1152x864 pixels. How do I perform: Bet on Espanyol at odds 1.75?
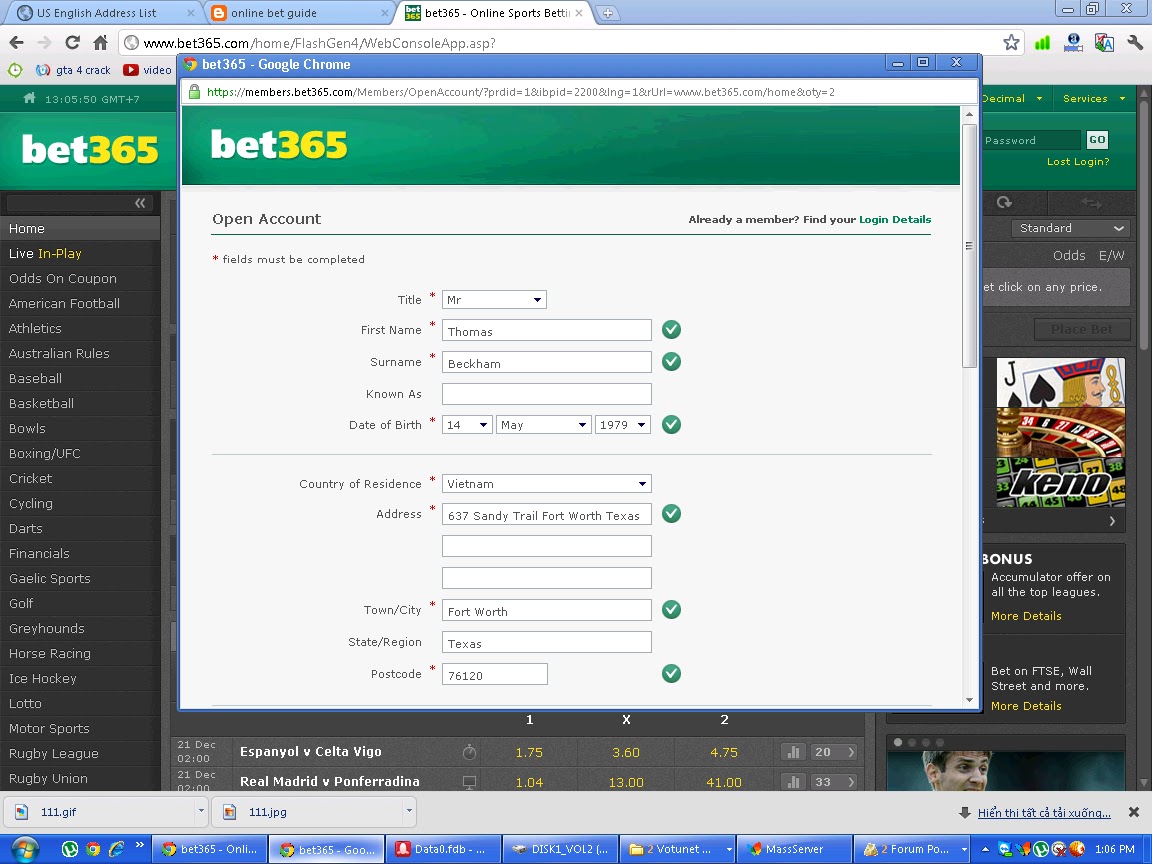click(x=529, y=752)
